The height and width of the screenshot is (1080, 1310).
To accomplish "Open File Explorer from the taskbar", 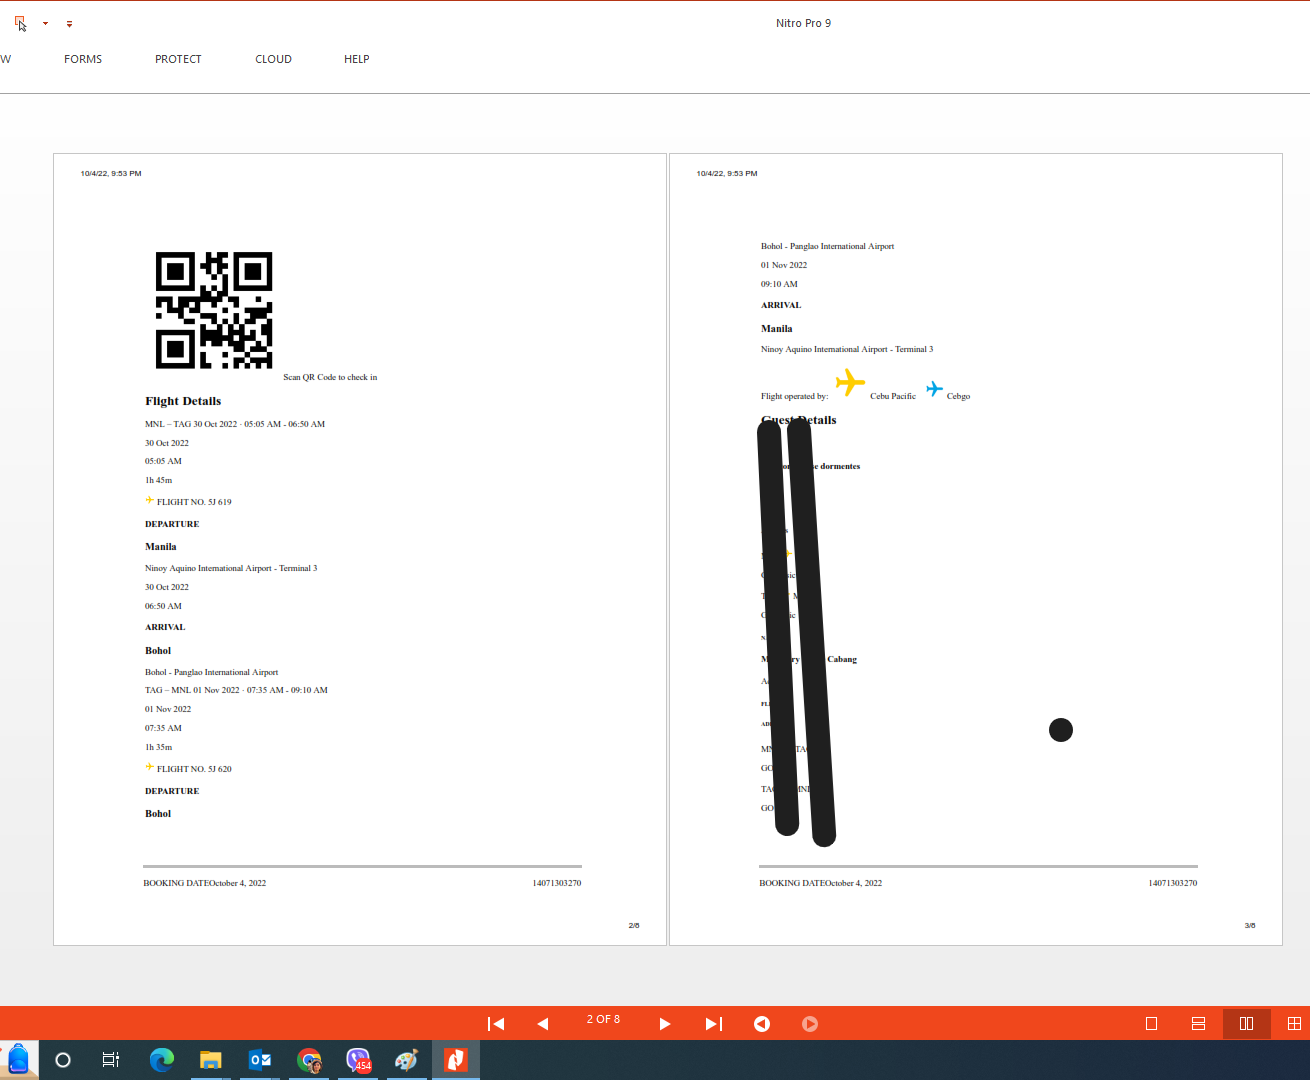I will point(210,1060).
